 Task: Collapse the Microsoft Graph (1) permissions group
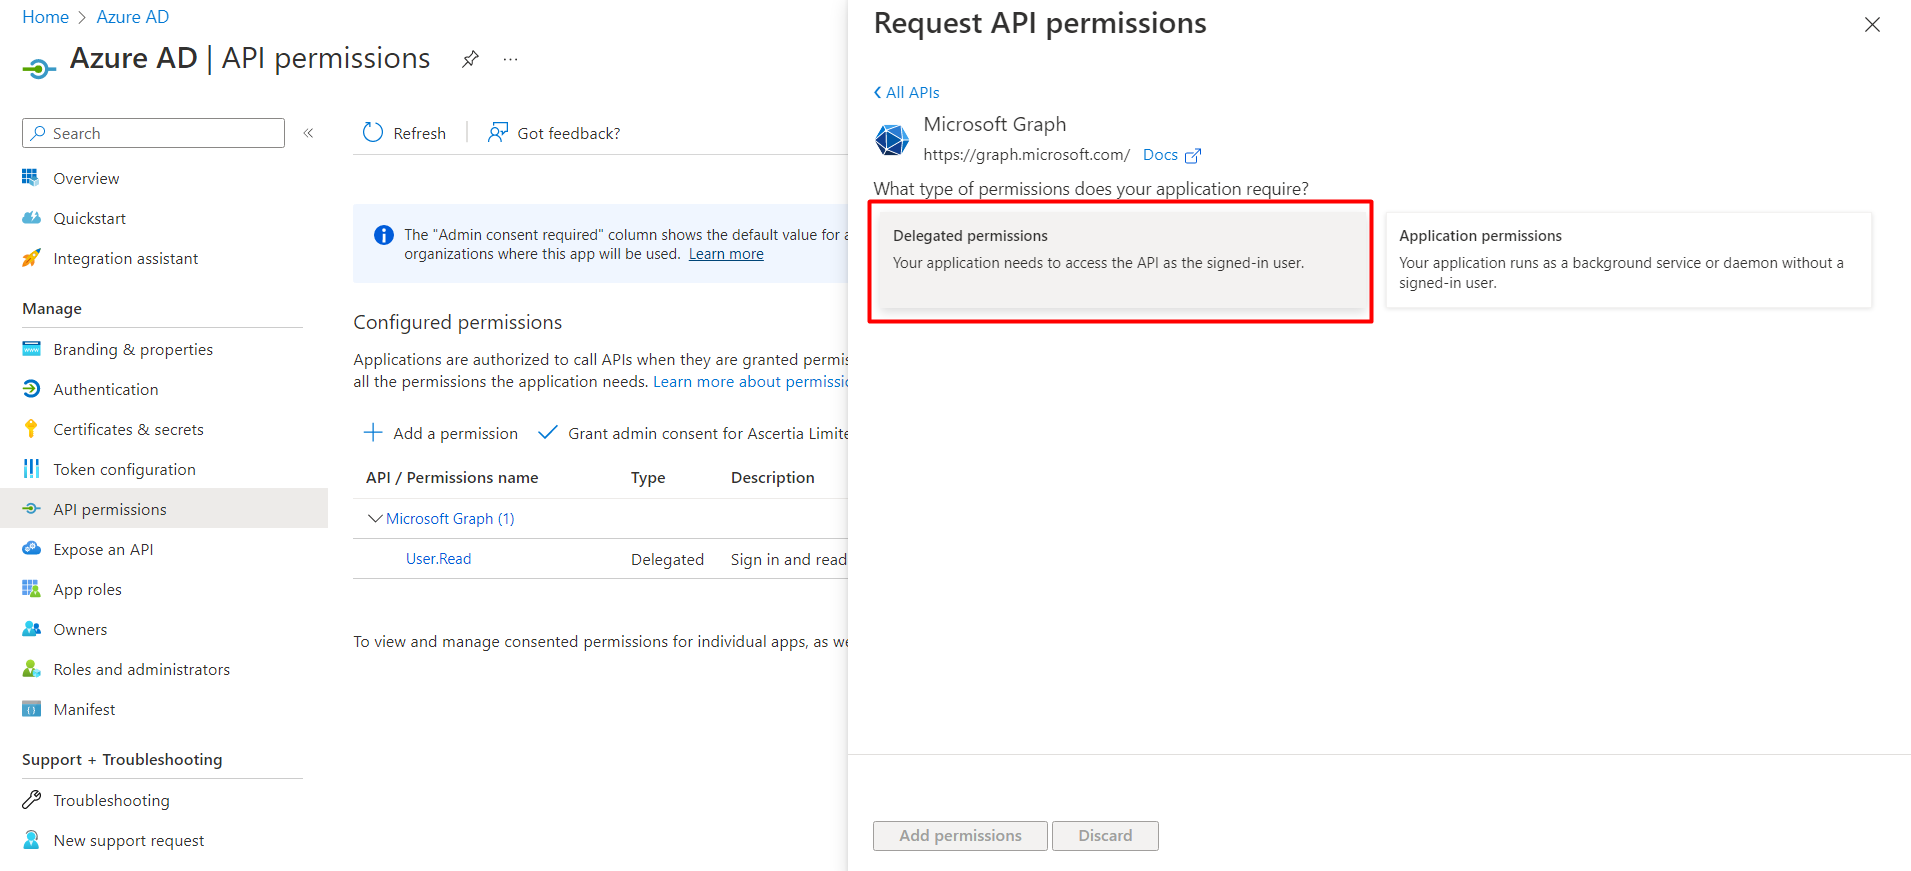tap(375, 518)
